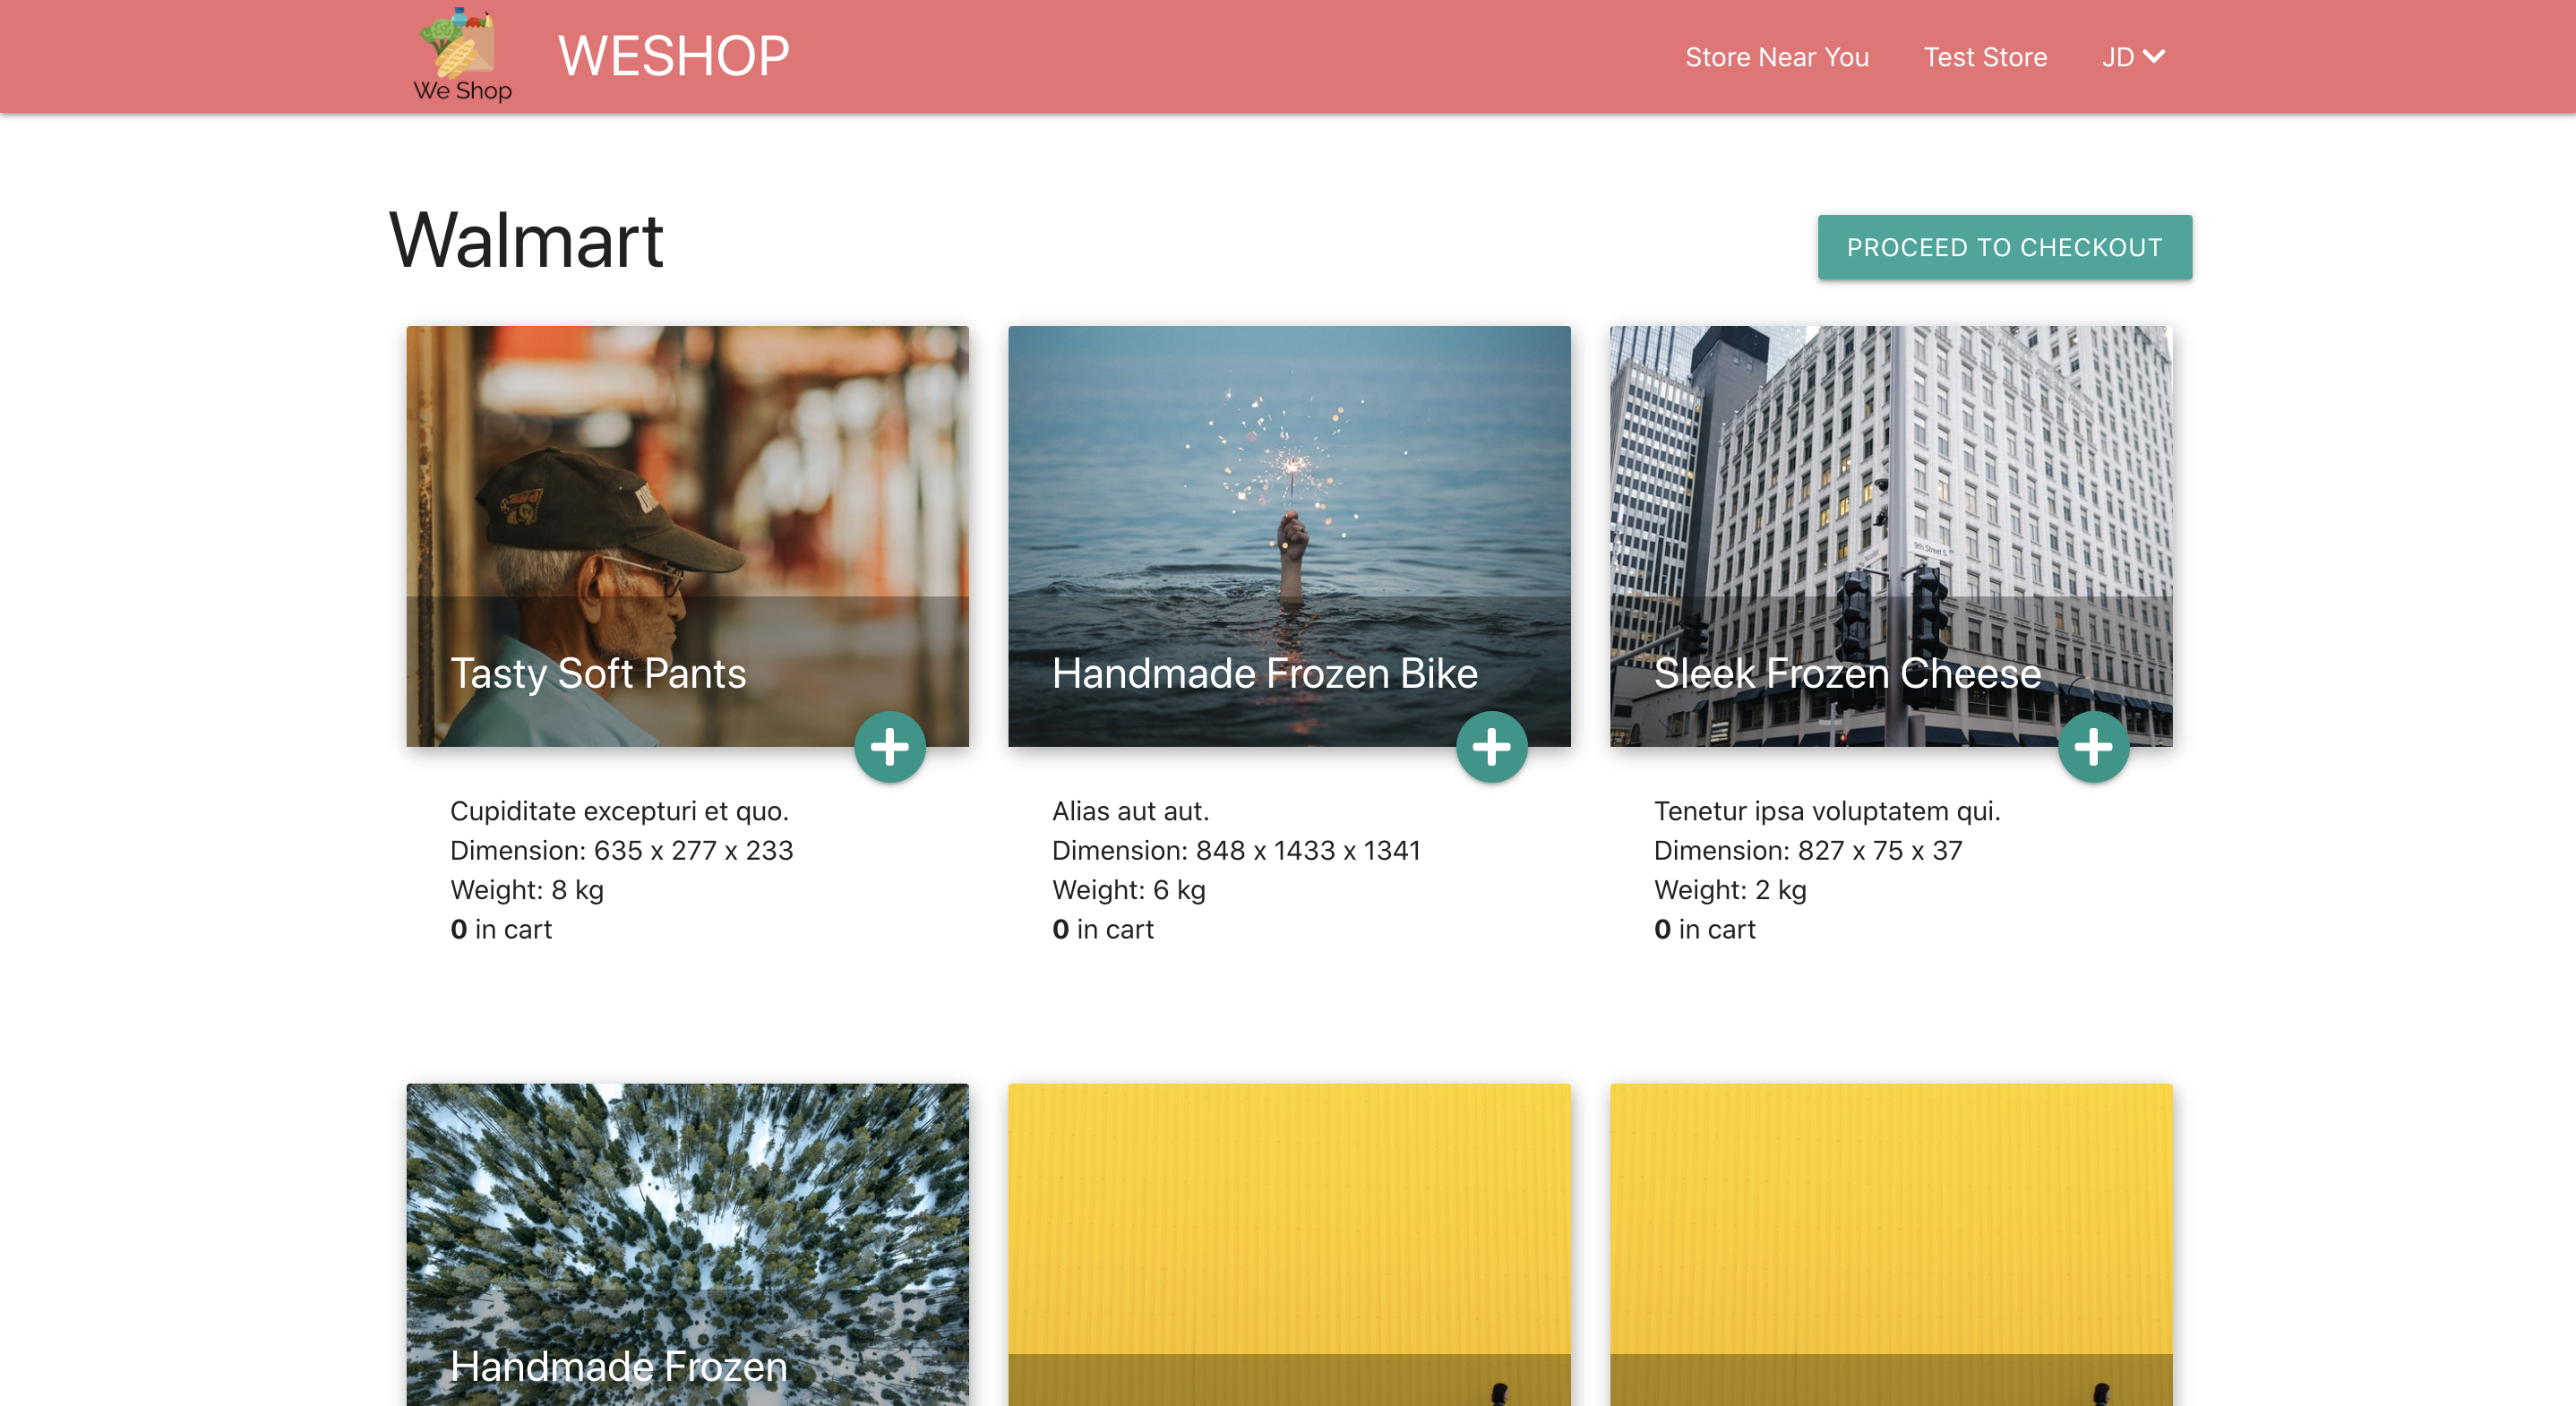
Task: Click the Handmade Frozen Bike title text
Action: pos(1264,673)
